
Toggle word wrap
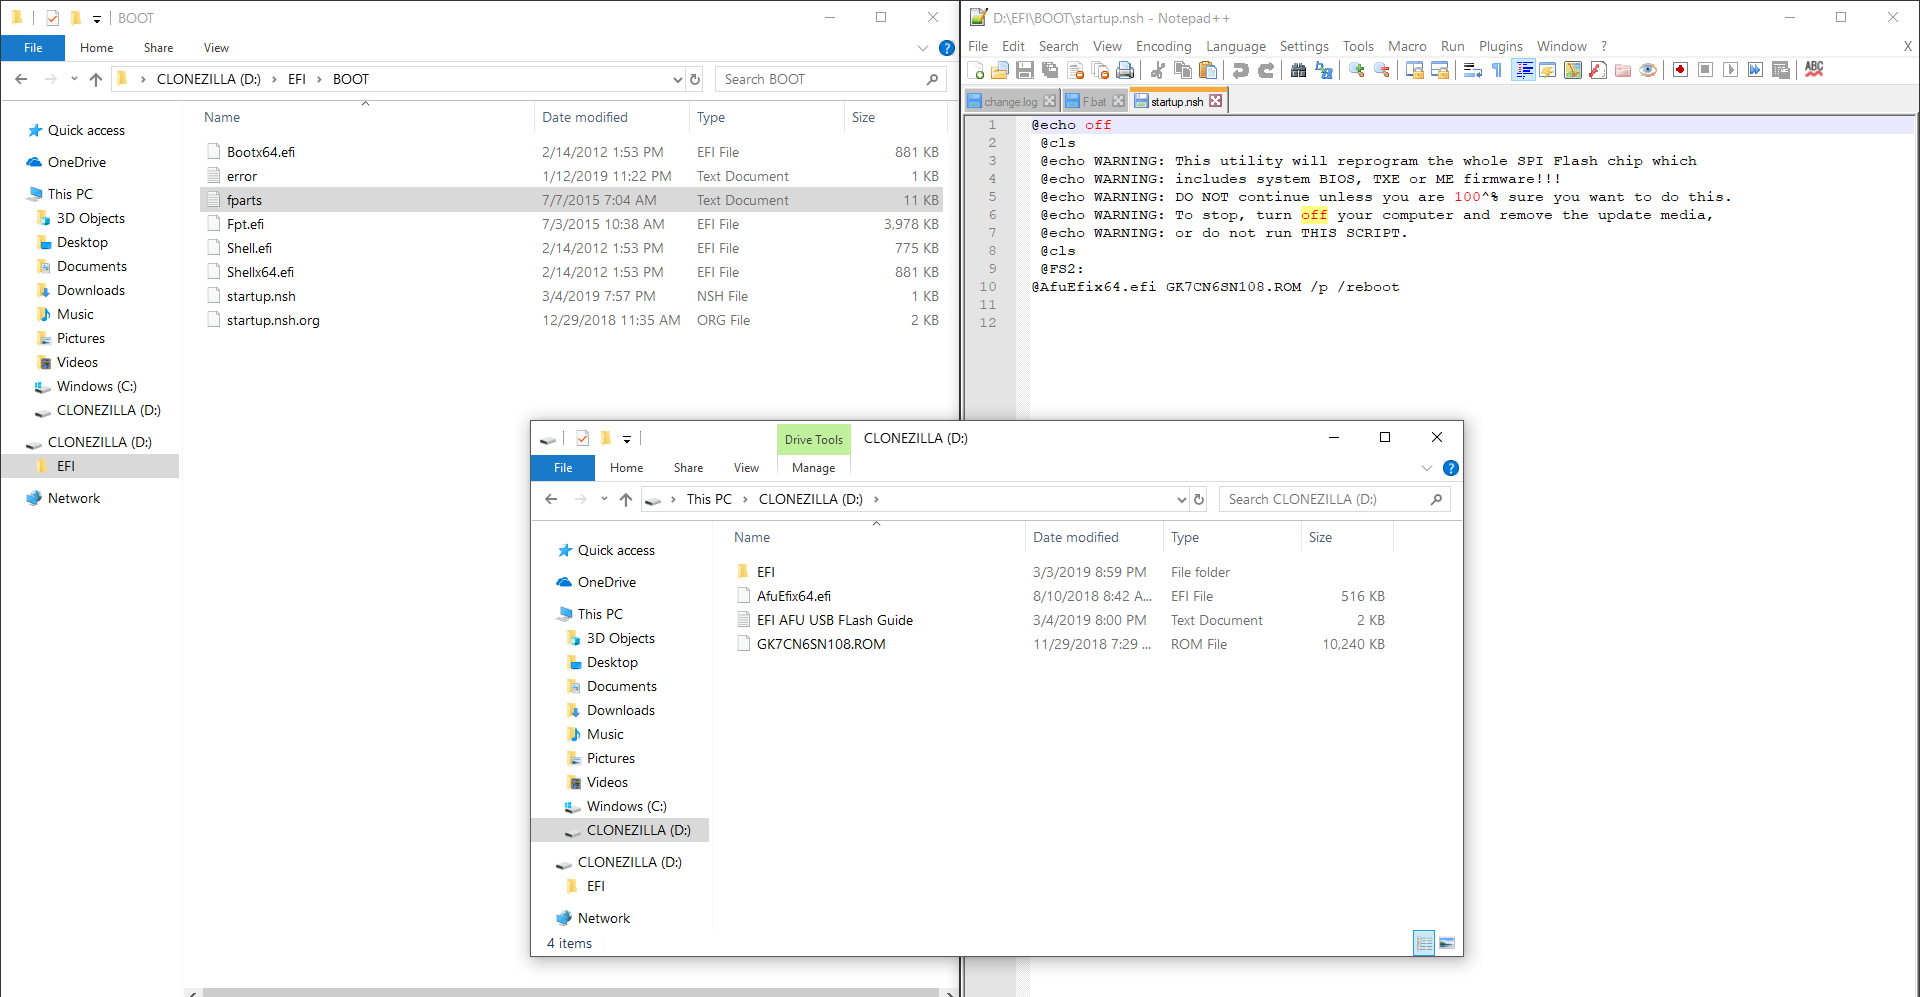(x=1472, y=70)
